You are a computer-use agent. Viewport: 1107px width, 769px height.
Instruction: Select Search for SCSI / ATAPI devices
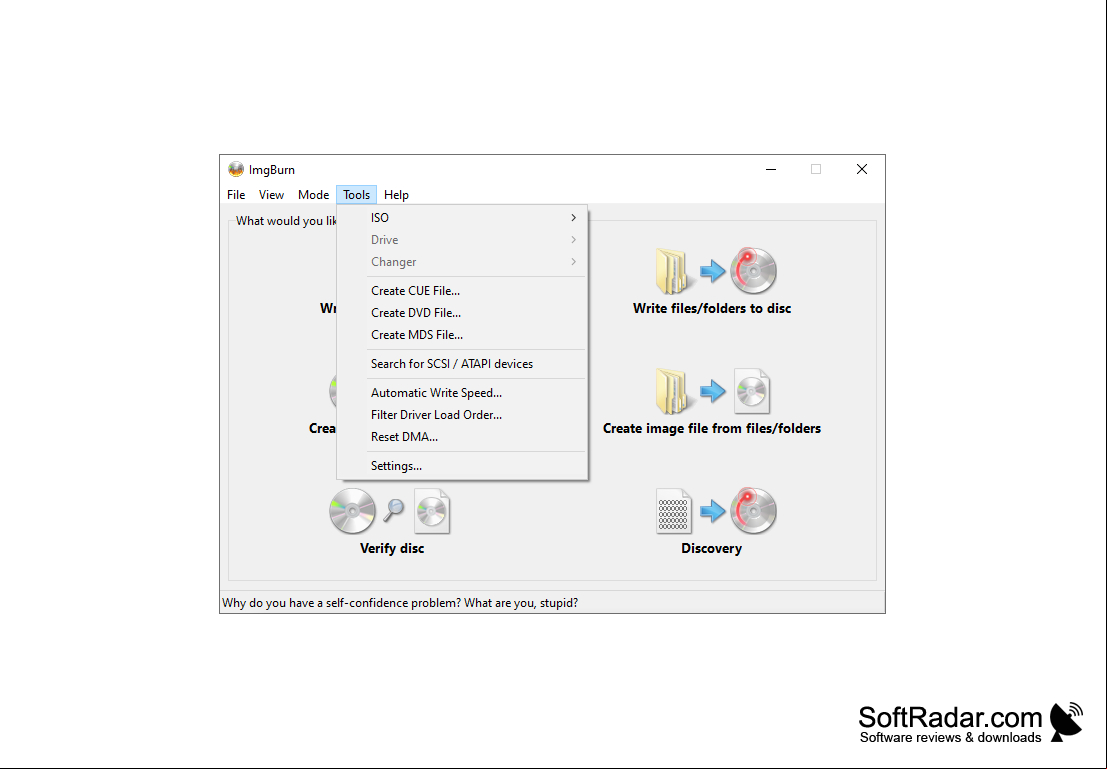(462, 364)
